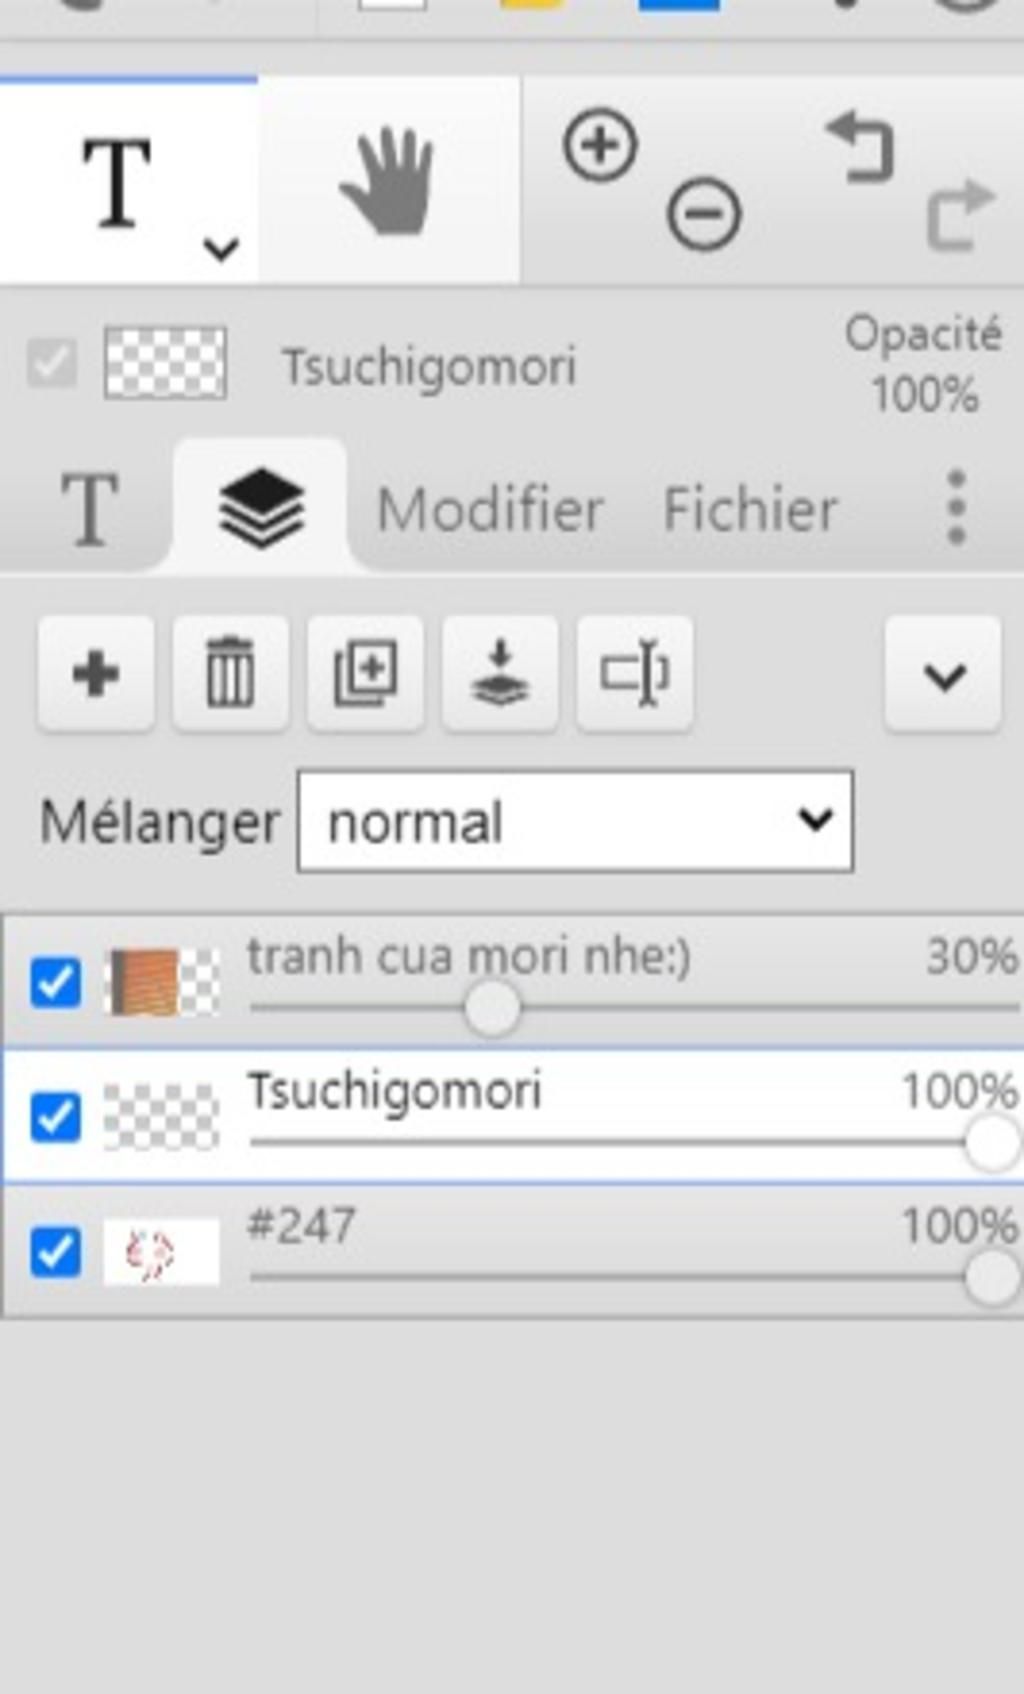The width and height of the screenshot is (1024, 1694).
Task: Click the zoom out icon
Action: point(704,213)
